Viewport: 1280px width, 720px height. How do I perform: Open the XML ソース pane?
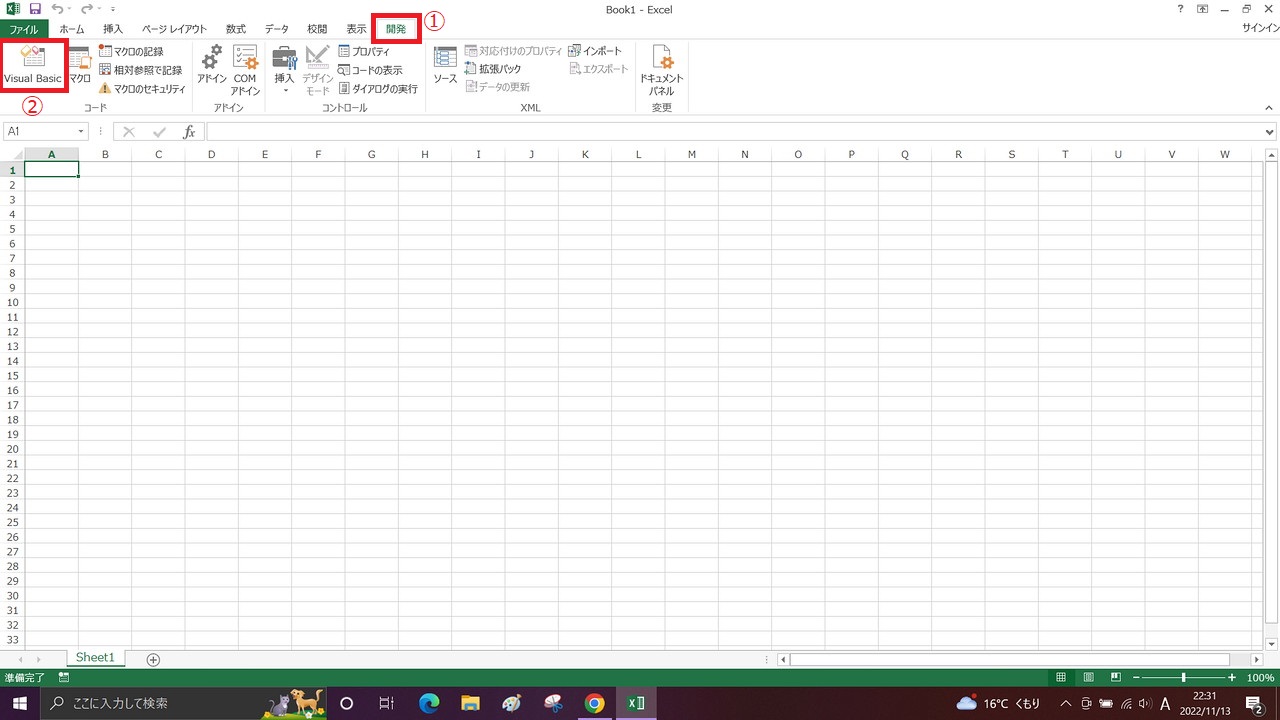(445, 65)
